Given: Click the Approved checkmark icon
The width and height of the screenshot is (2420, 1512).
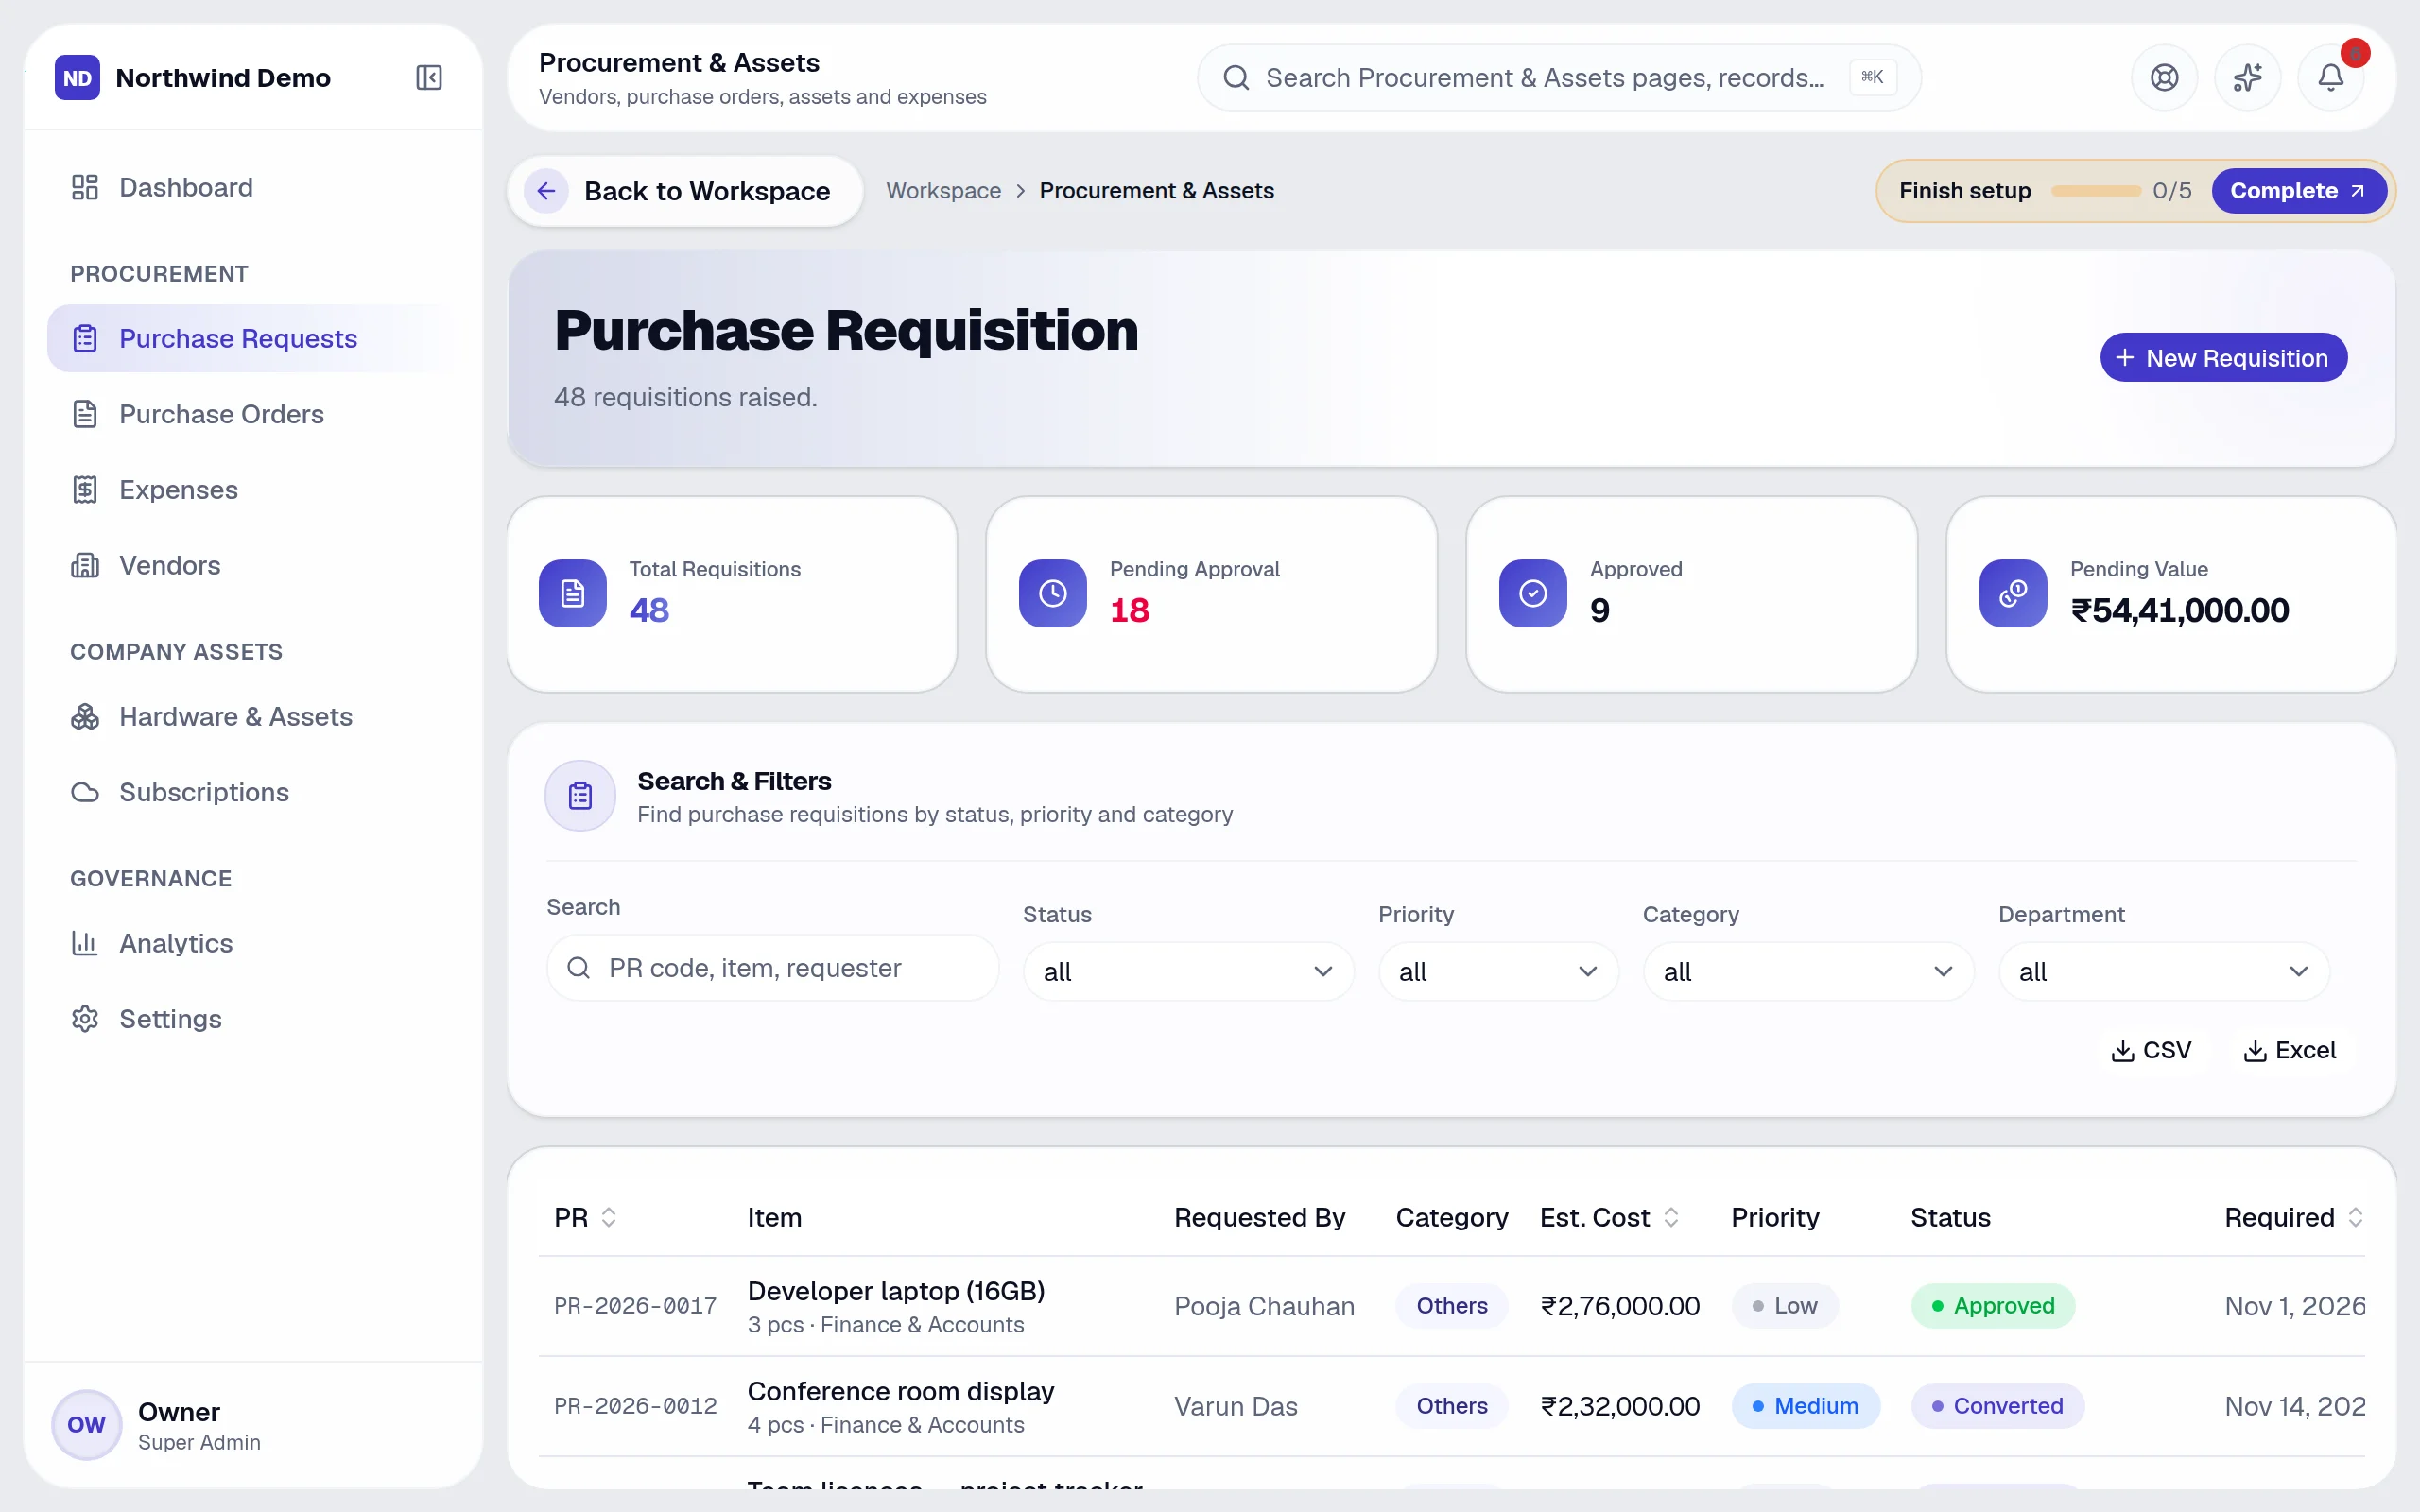Looking at the screenshot, I should pos(1532,593).
